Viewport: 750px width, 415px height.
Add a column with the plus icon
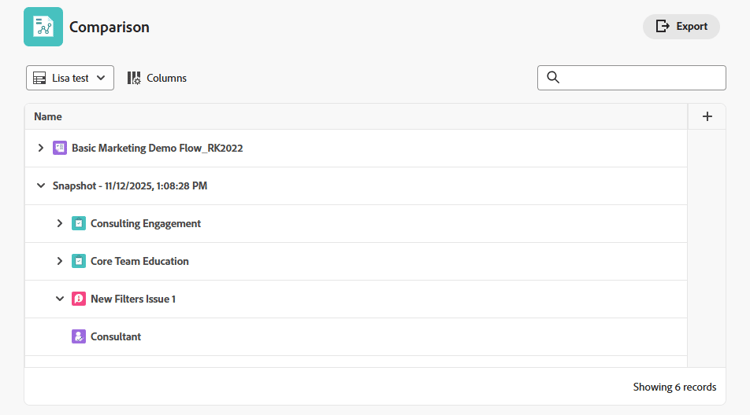[707, 117]
